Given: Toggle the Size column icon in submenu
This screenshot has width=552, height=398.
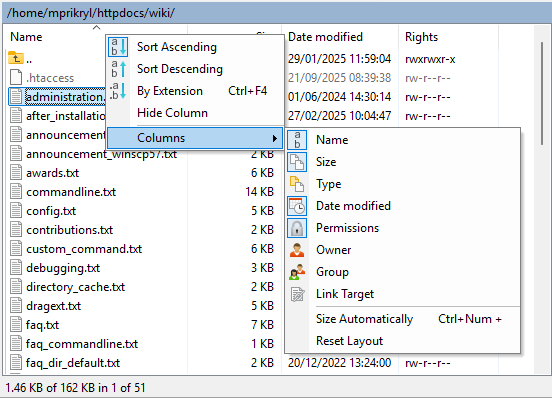Looking at the screenshot, I should pos(297,162).
